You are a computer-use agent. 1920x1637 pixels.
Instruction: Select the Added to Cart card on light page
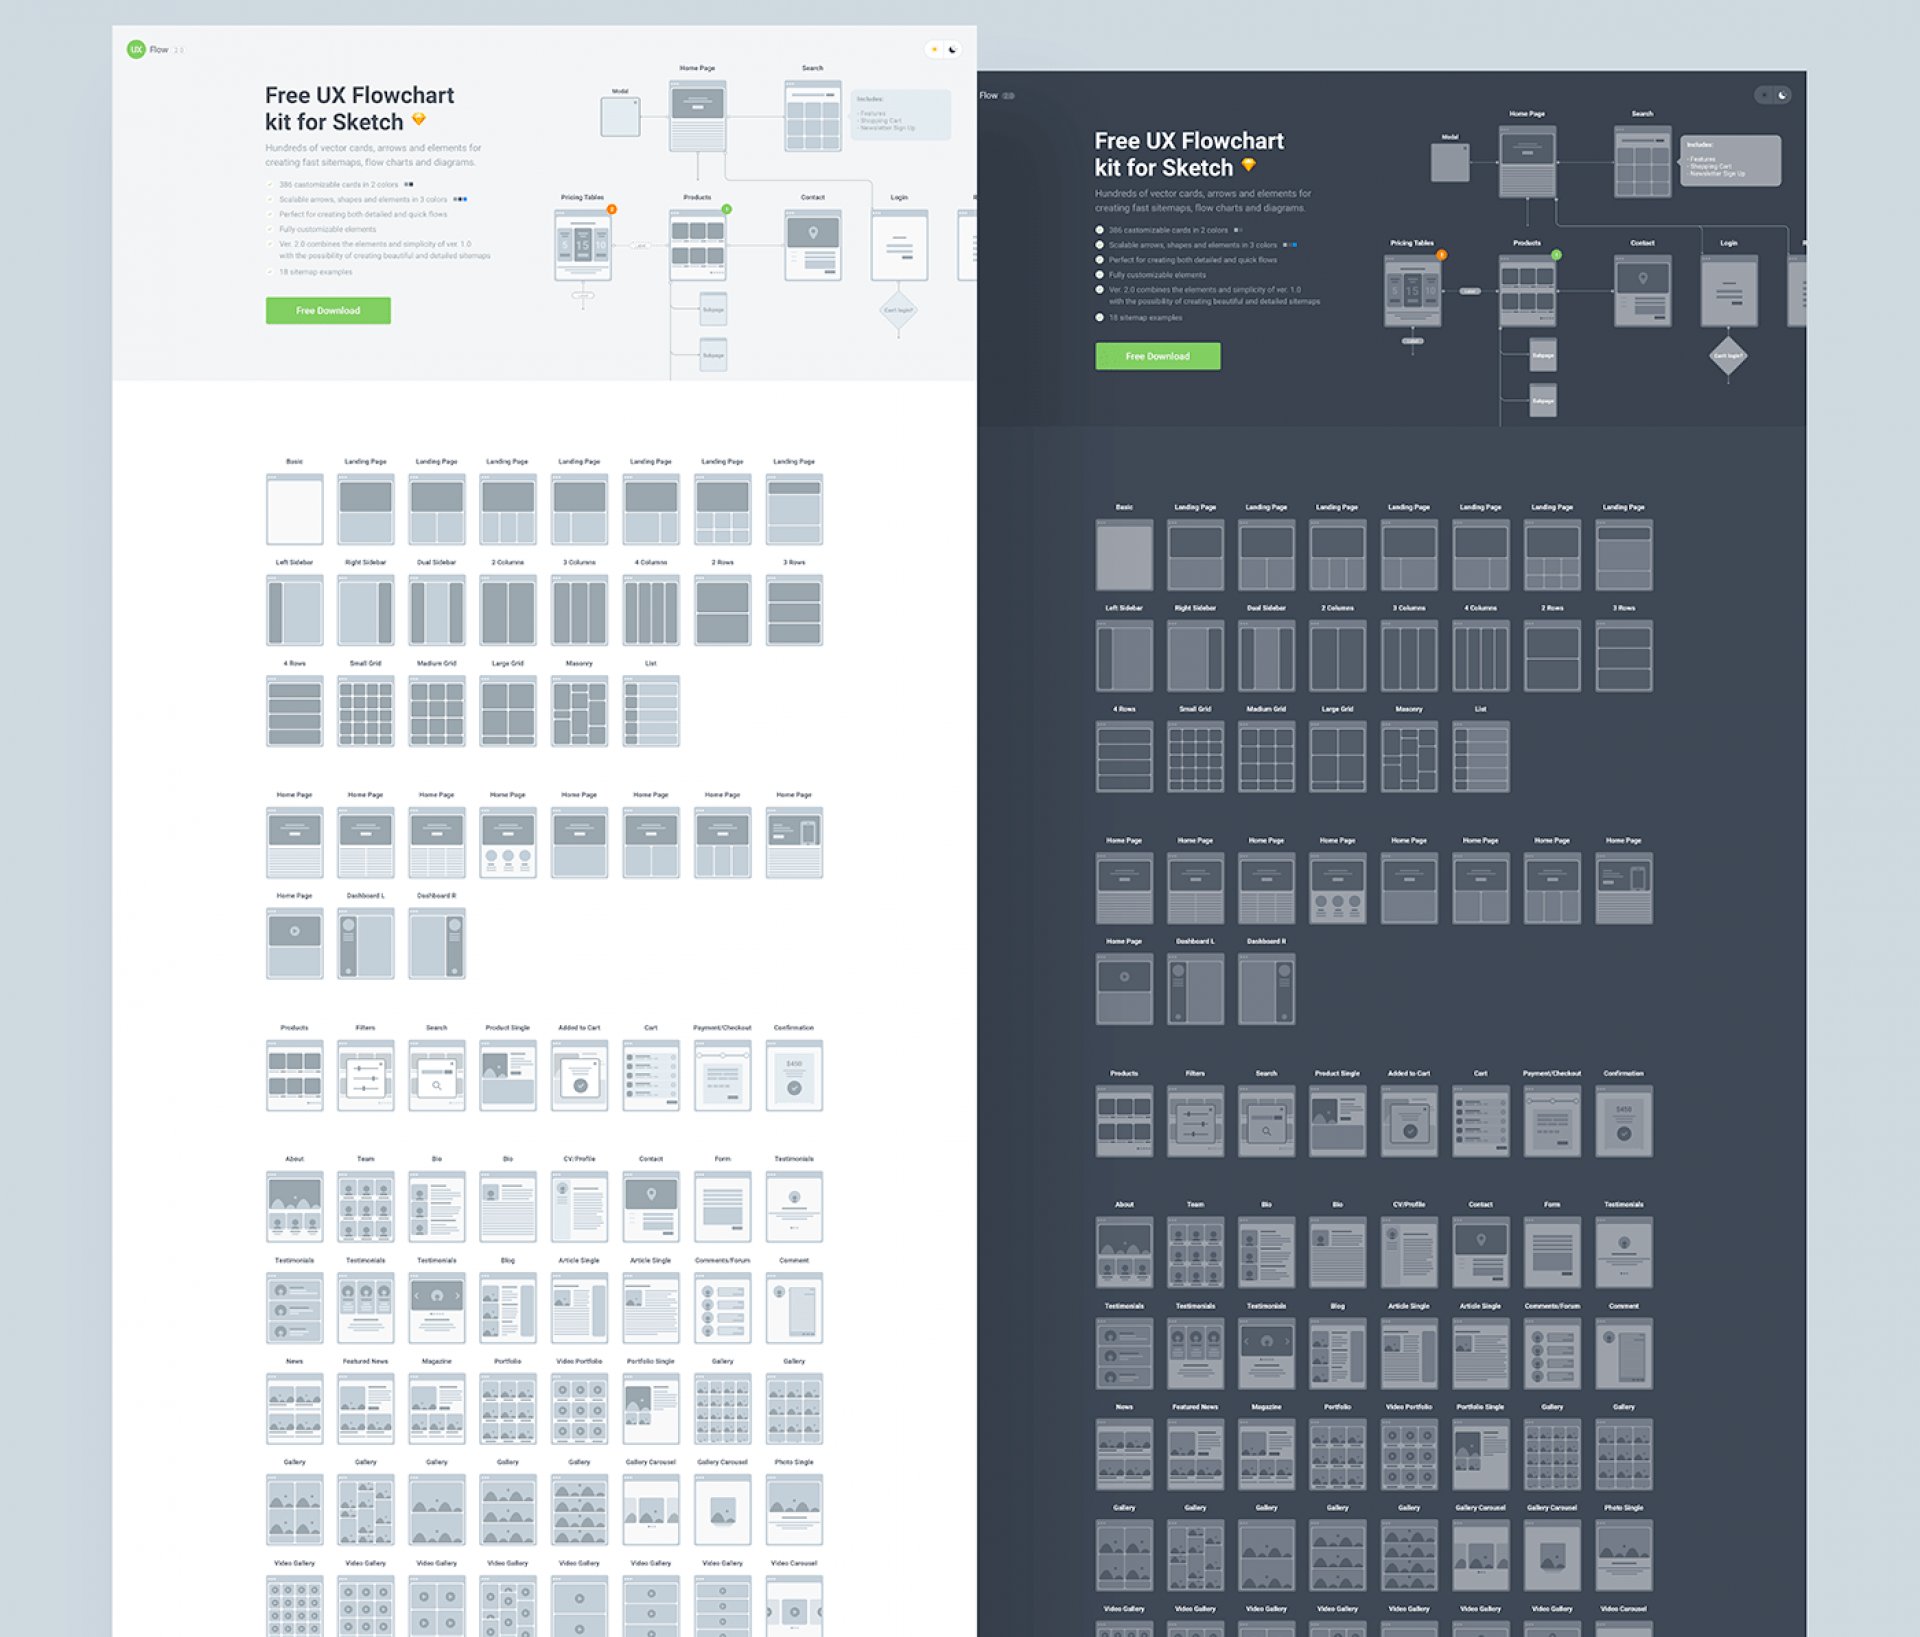pyautogui.click(x=580, y=1075)
